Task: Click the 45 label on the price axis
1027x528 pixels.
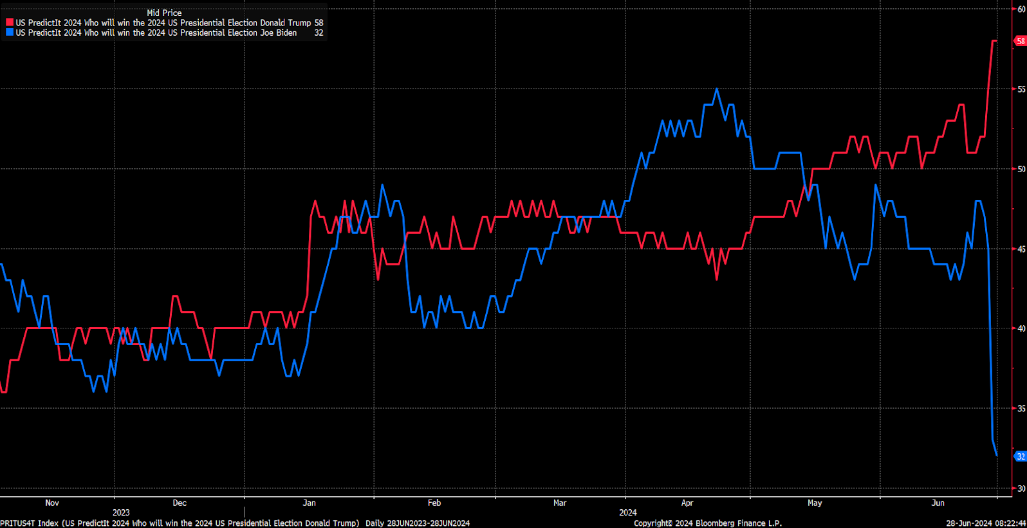Action: point(1020,248)
